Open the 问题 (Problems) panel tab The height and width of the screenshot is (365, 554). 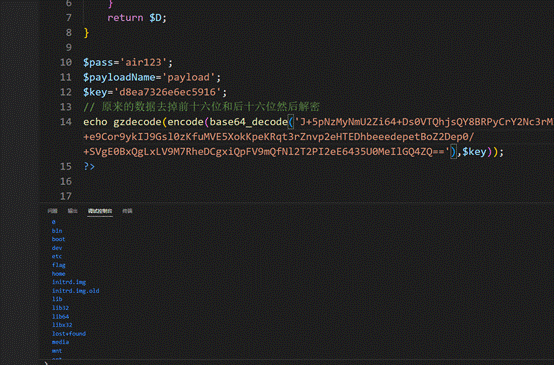pos(52,211)
